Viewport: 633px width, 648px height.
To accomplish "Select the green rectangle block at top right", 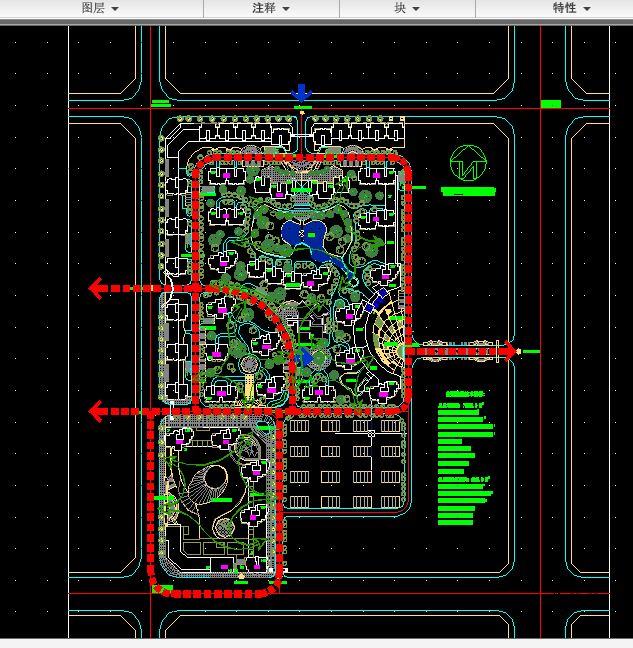I will (550, 103).
